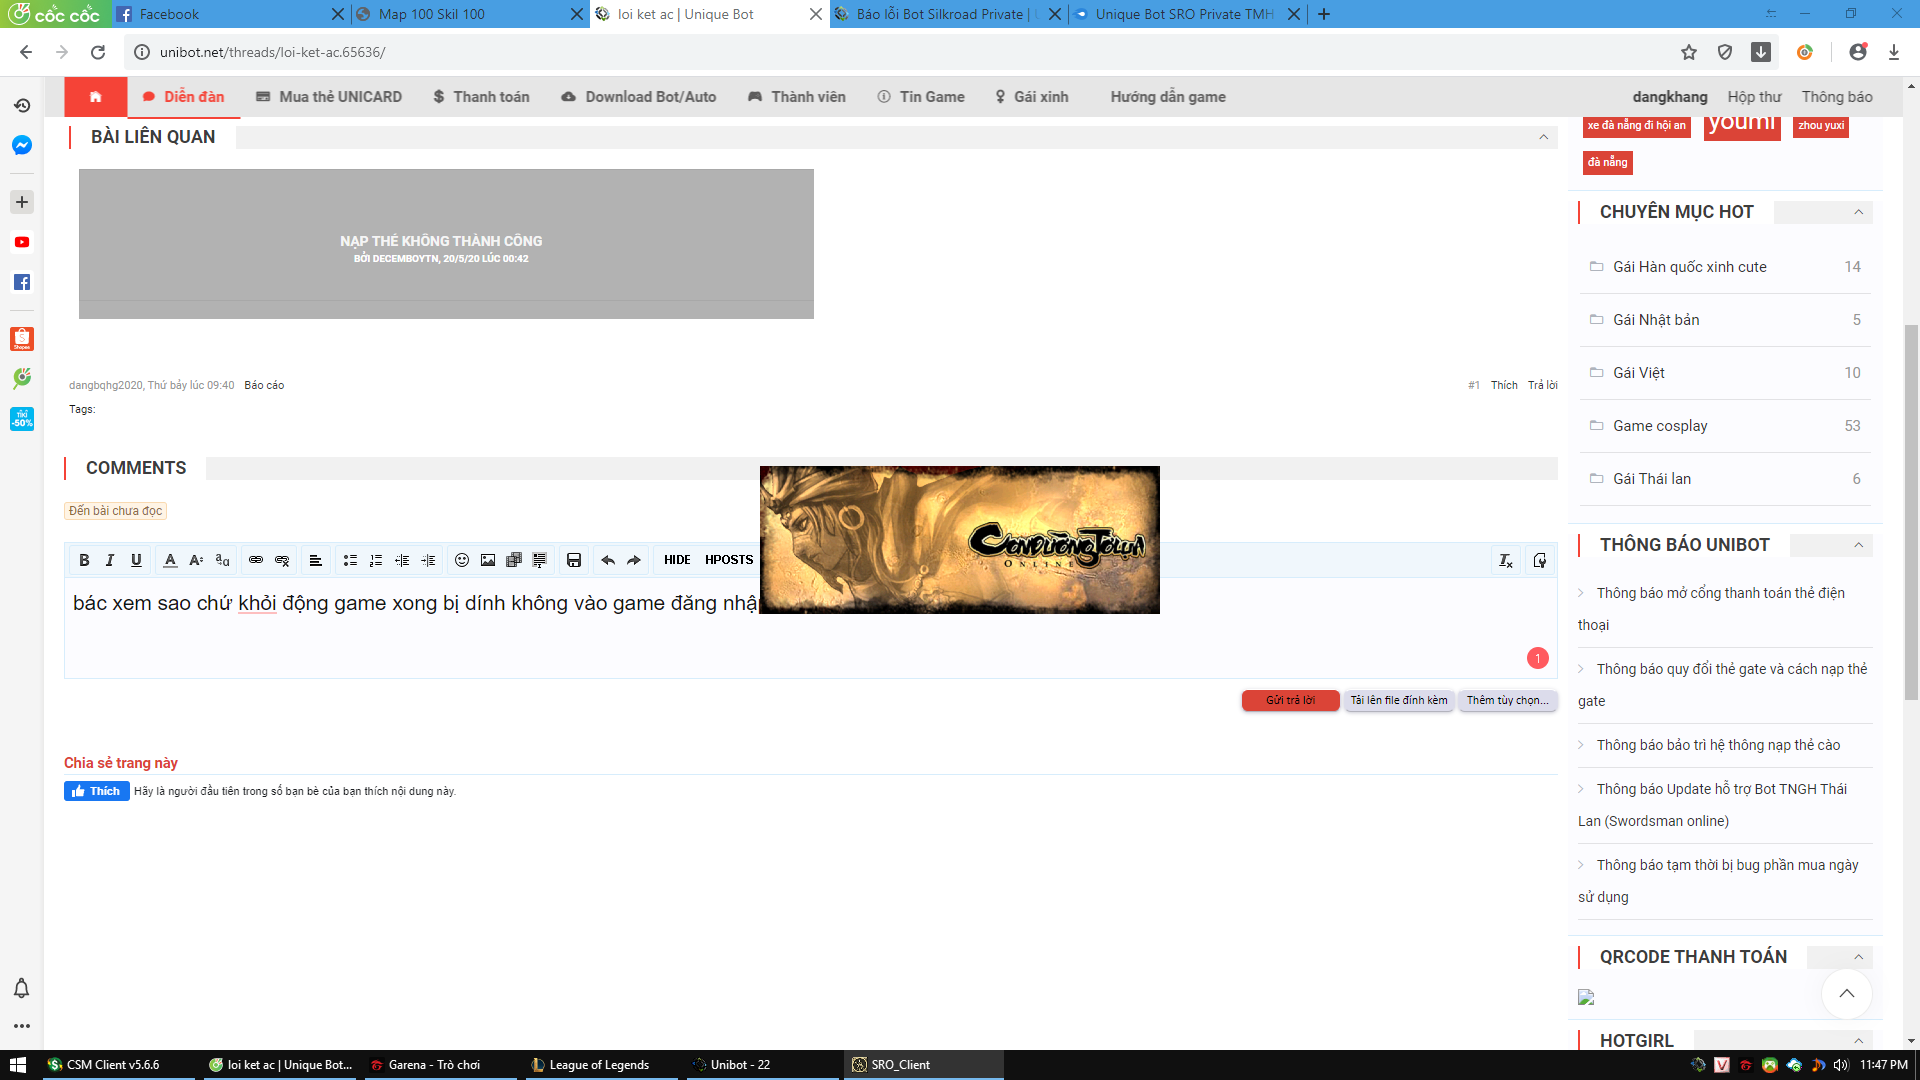Open the insert quote/code option

click(540, 560)
